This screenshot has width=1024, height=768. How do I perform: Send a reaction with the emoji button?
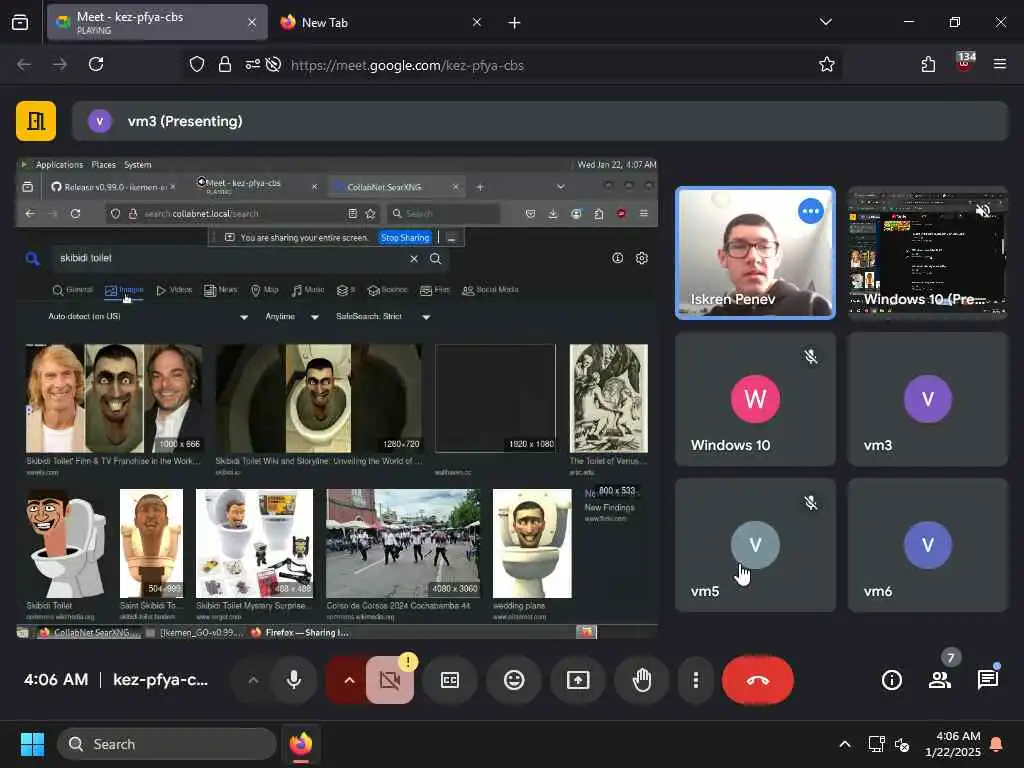514,680
